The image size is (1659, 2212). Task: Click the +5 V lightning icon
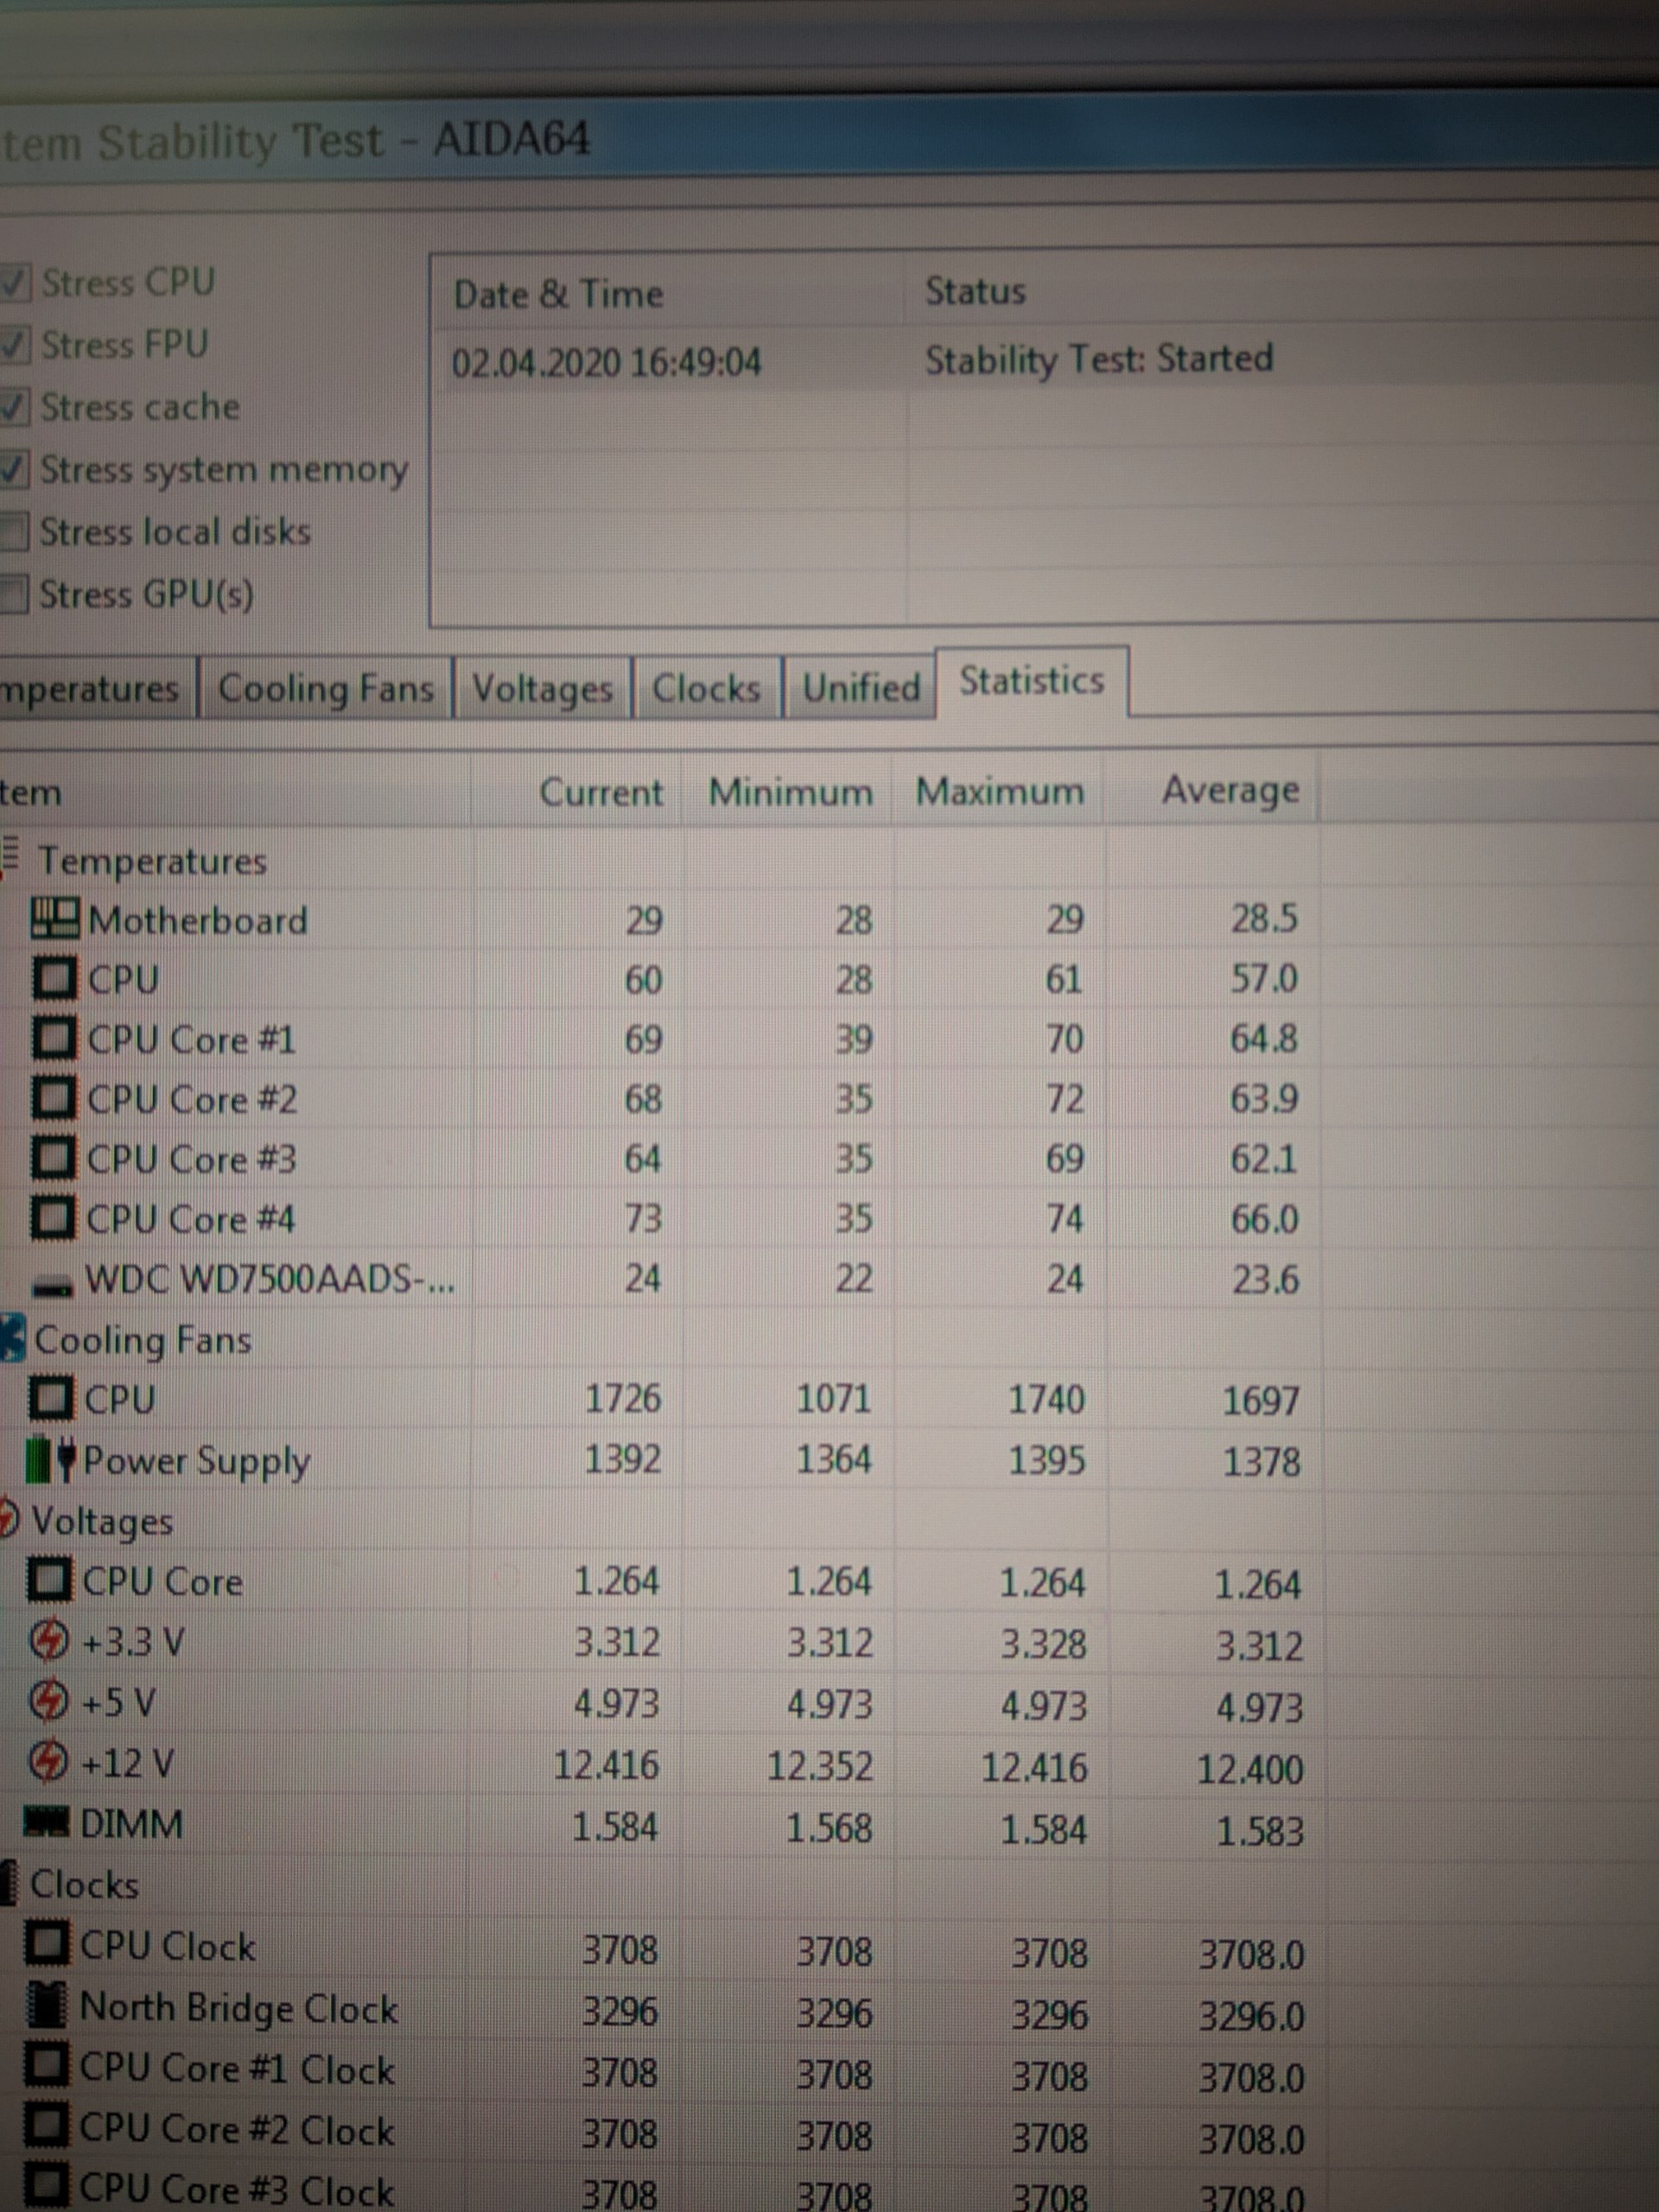[48, 1700]
